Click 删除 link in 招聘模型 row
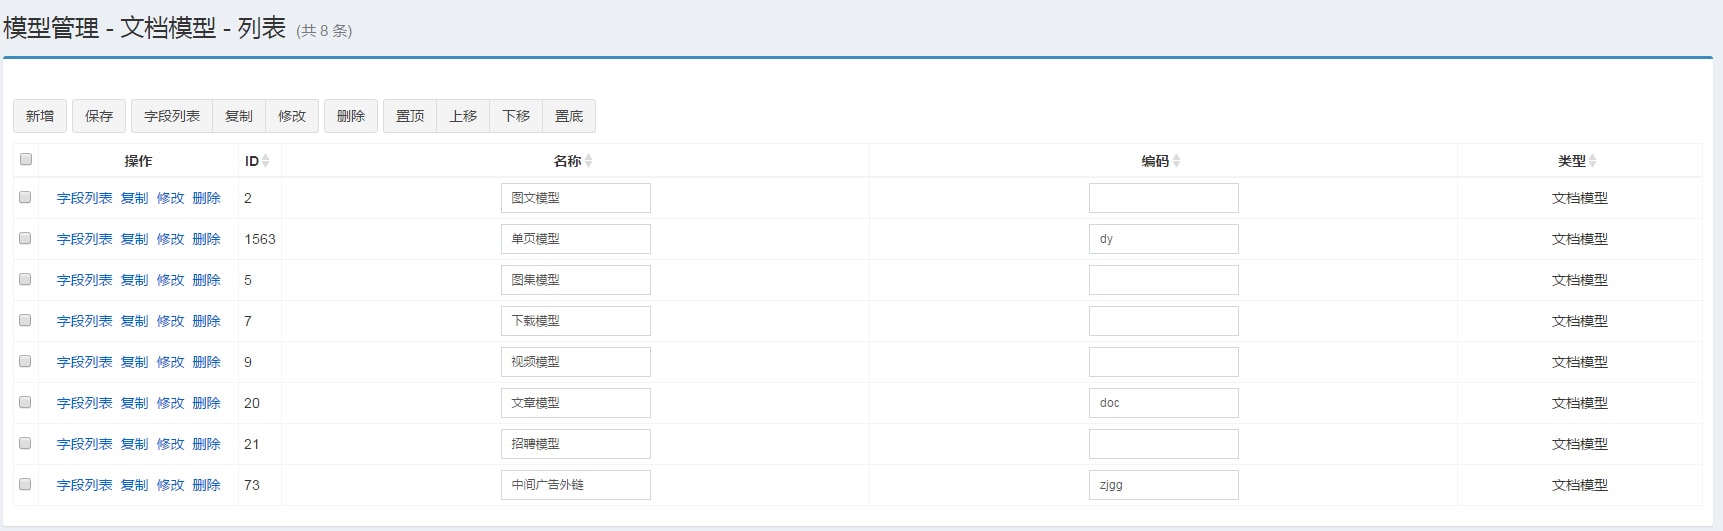The image size is (1723, 531). tap(206, 444)
